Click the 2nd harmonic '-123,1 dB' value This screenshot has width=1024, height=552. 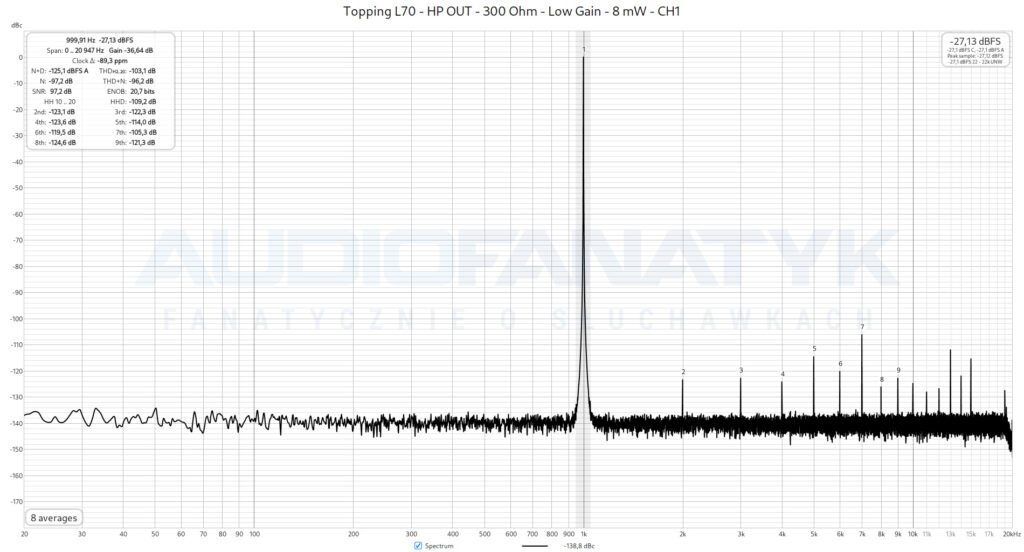point(62,112)
